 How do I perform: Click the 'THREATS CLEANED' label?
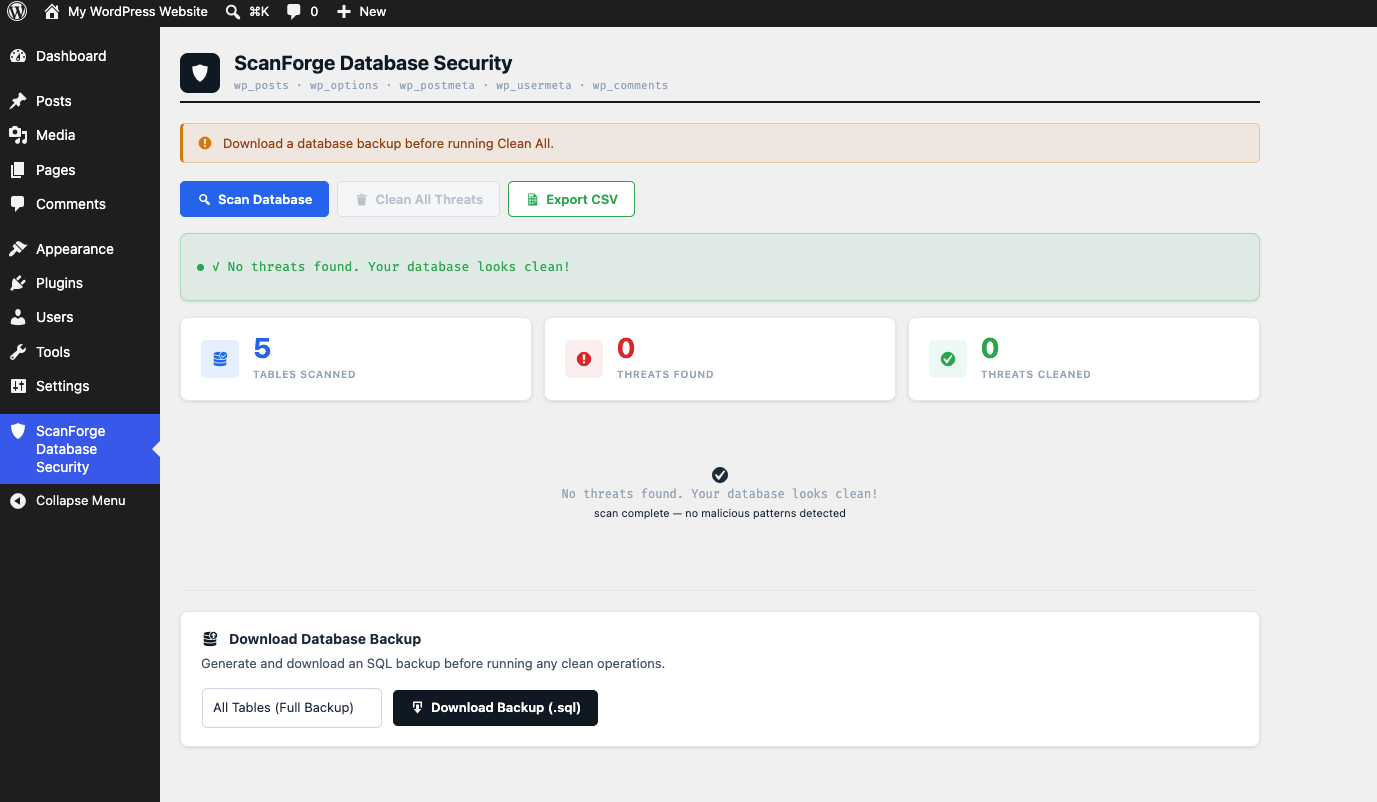1036,374
